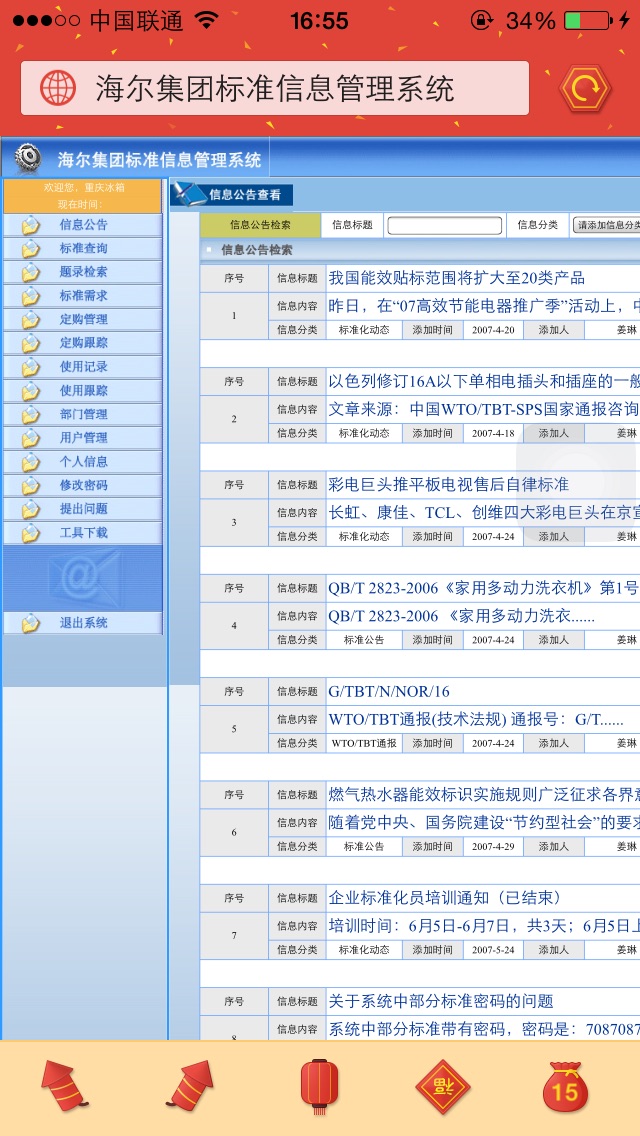Tap the first firecracker icon in bottom bar
Image resolution: width=640 pixels, height=1136 pixels.
click(65, 1085)
